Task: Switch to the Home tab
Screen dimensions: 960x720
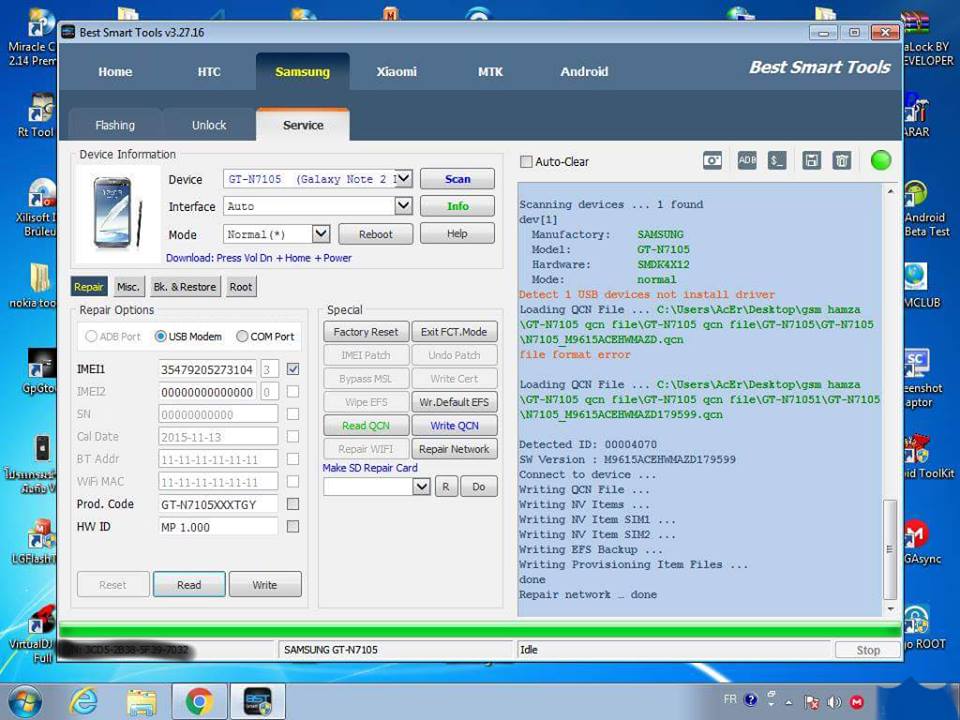Action: 115,72
